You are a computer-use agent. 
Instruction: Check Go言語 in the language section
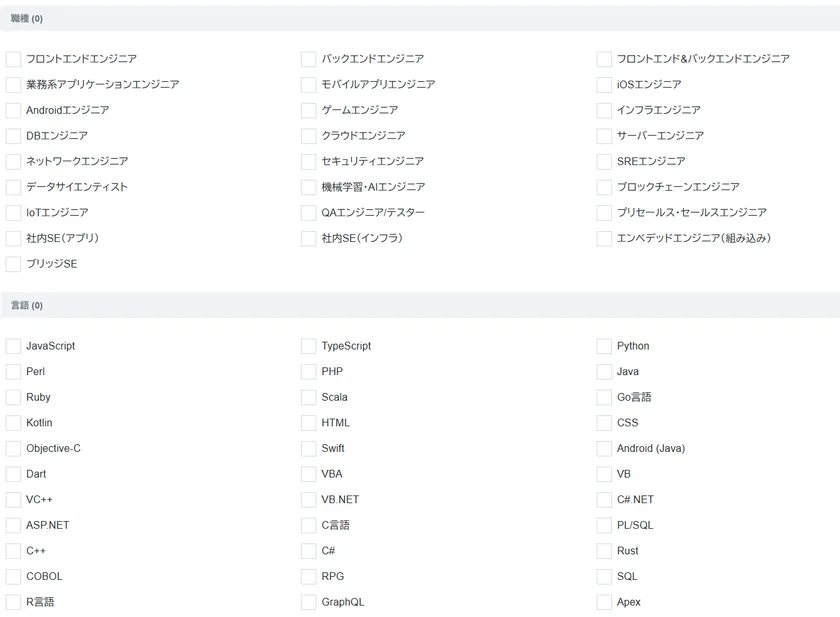[604, 397]
